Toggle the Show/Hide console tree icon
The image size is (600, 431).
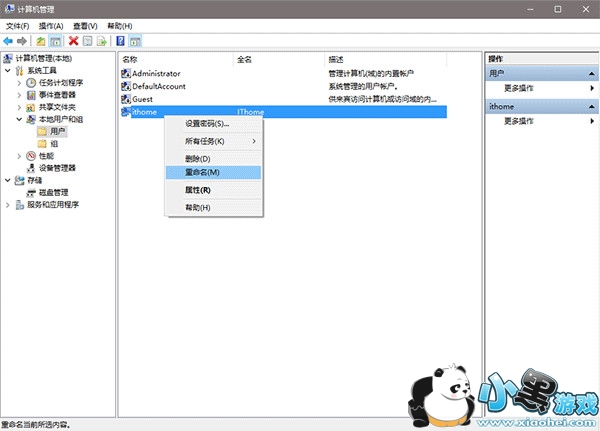[55, 41]
